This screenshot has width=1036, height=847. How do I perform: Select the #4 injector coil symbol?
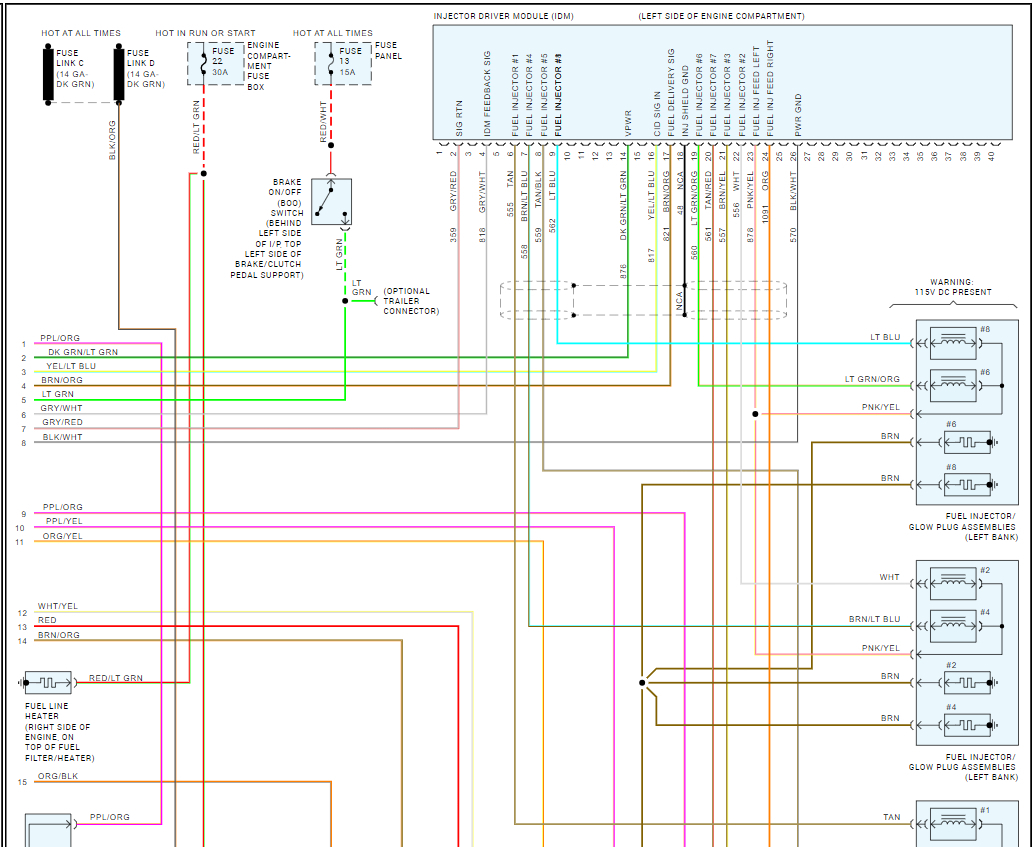pyautogui.click(x=953, y=626)
